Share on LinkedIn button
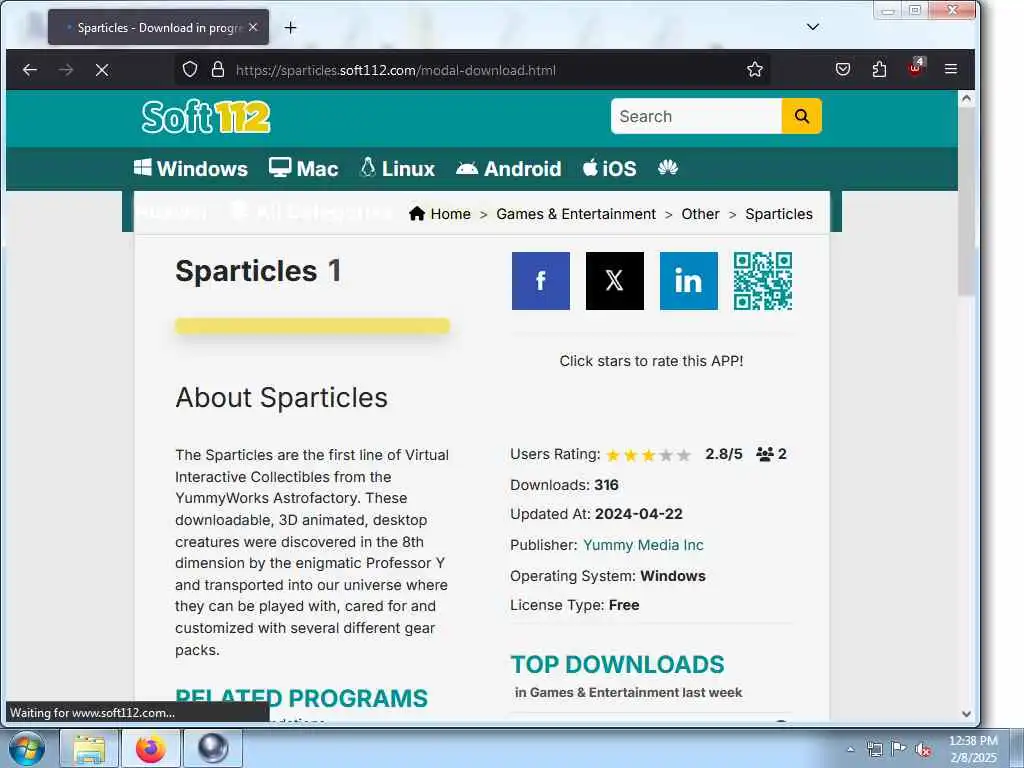Screen dimensions: 1024x768 688,281
